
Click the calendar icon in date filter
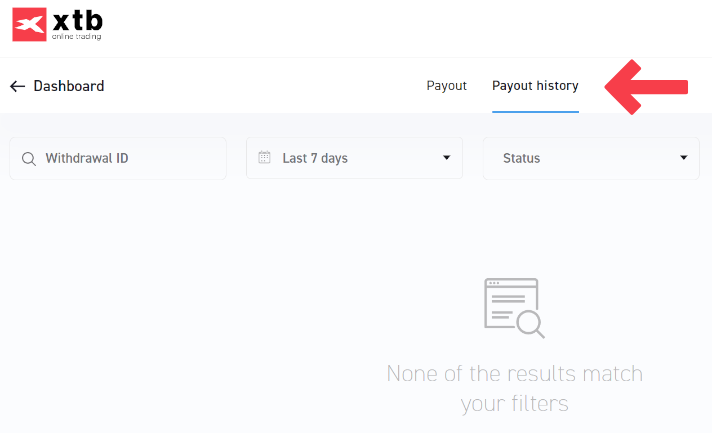264,158
